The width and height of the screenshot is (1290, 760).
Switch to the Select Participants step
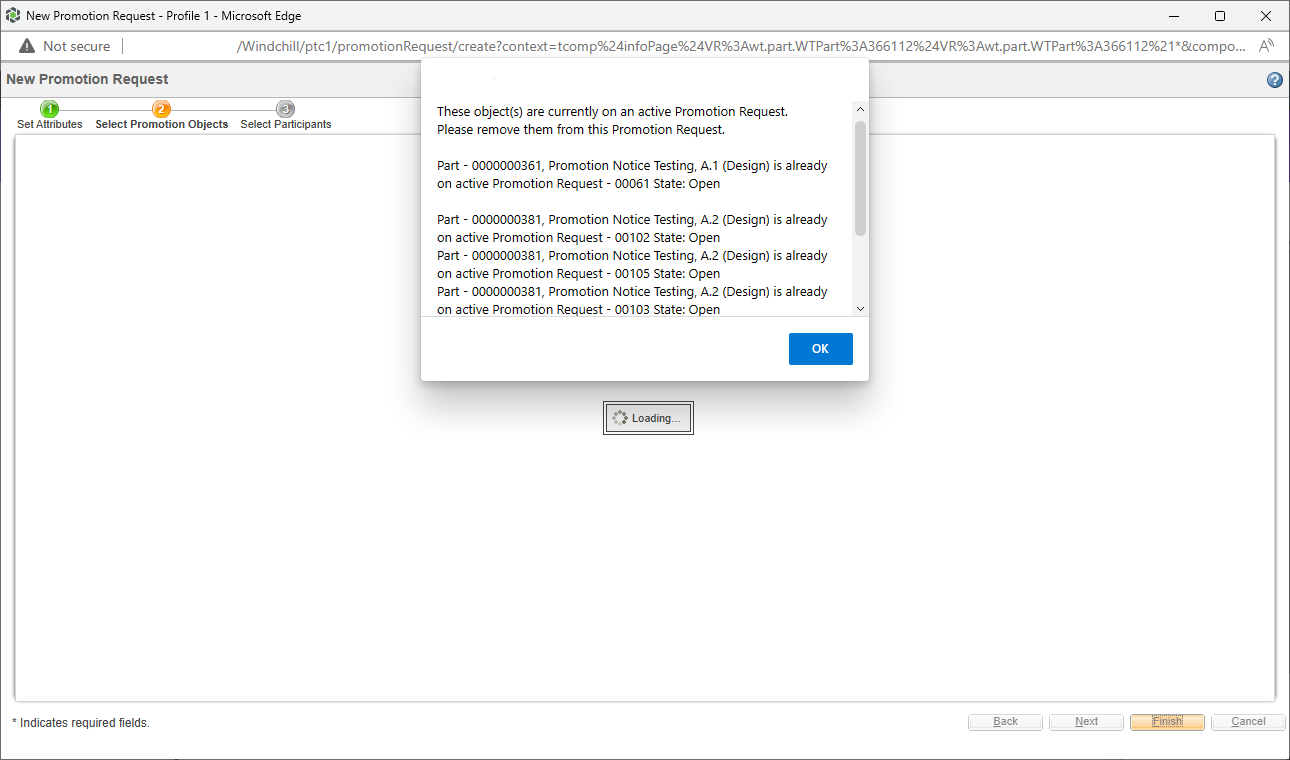[286, 124]
